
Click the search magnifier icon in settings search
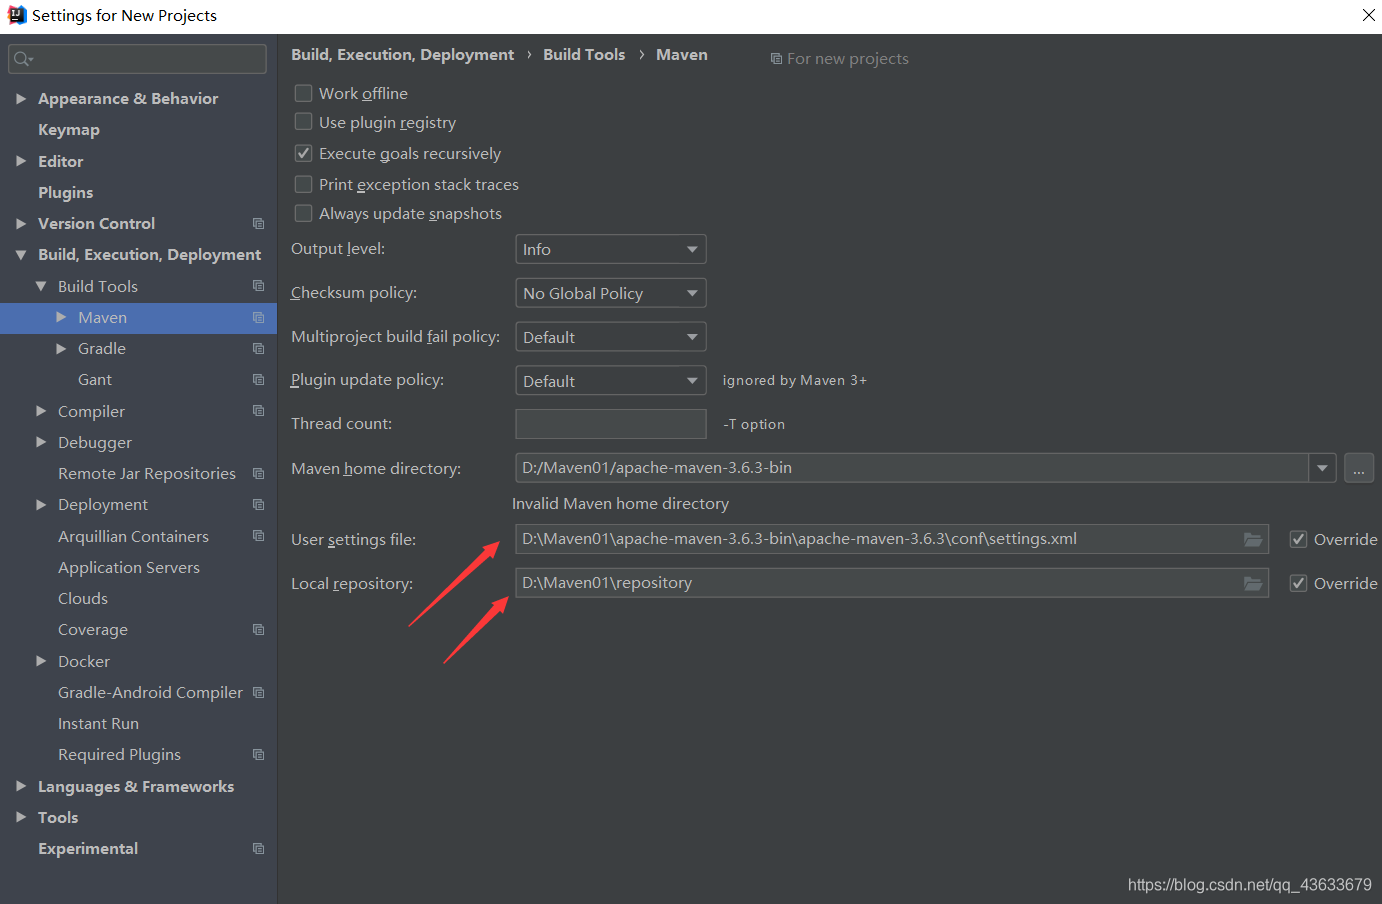tap(23, 59)
